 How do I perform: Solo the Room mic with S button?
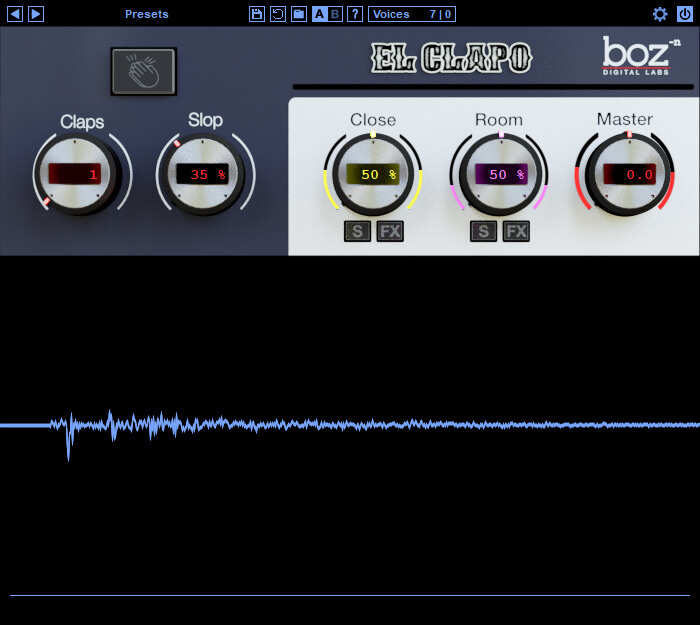coord(483,231)
